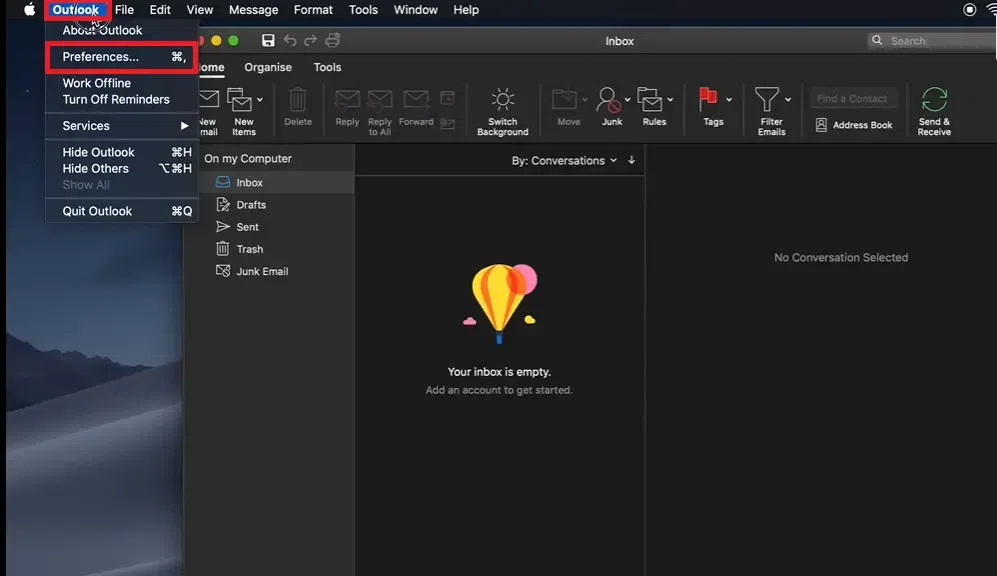Image resolution: width=997 pixels, height=576 pixels.
Task: Click the green maximize window button
Action: coord(233,41)
